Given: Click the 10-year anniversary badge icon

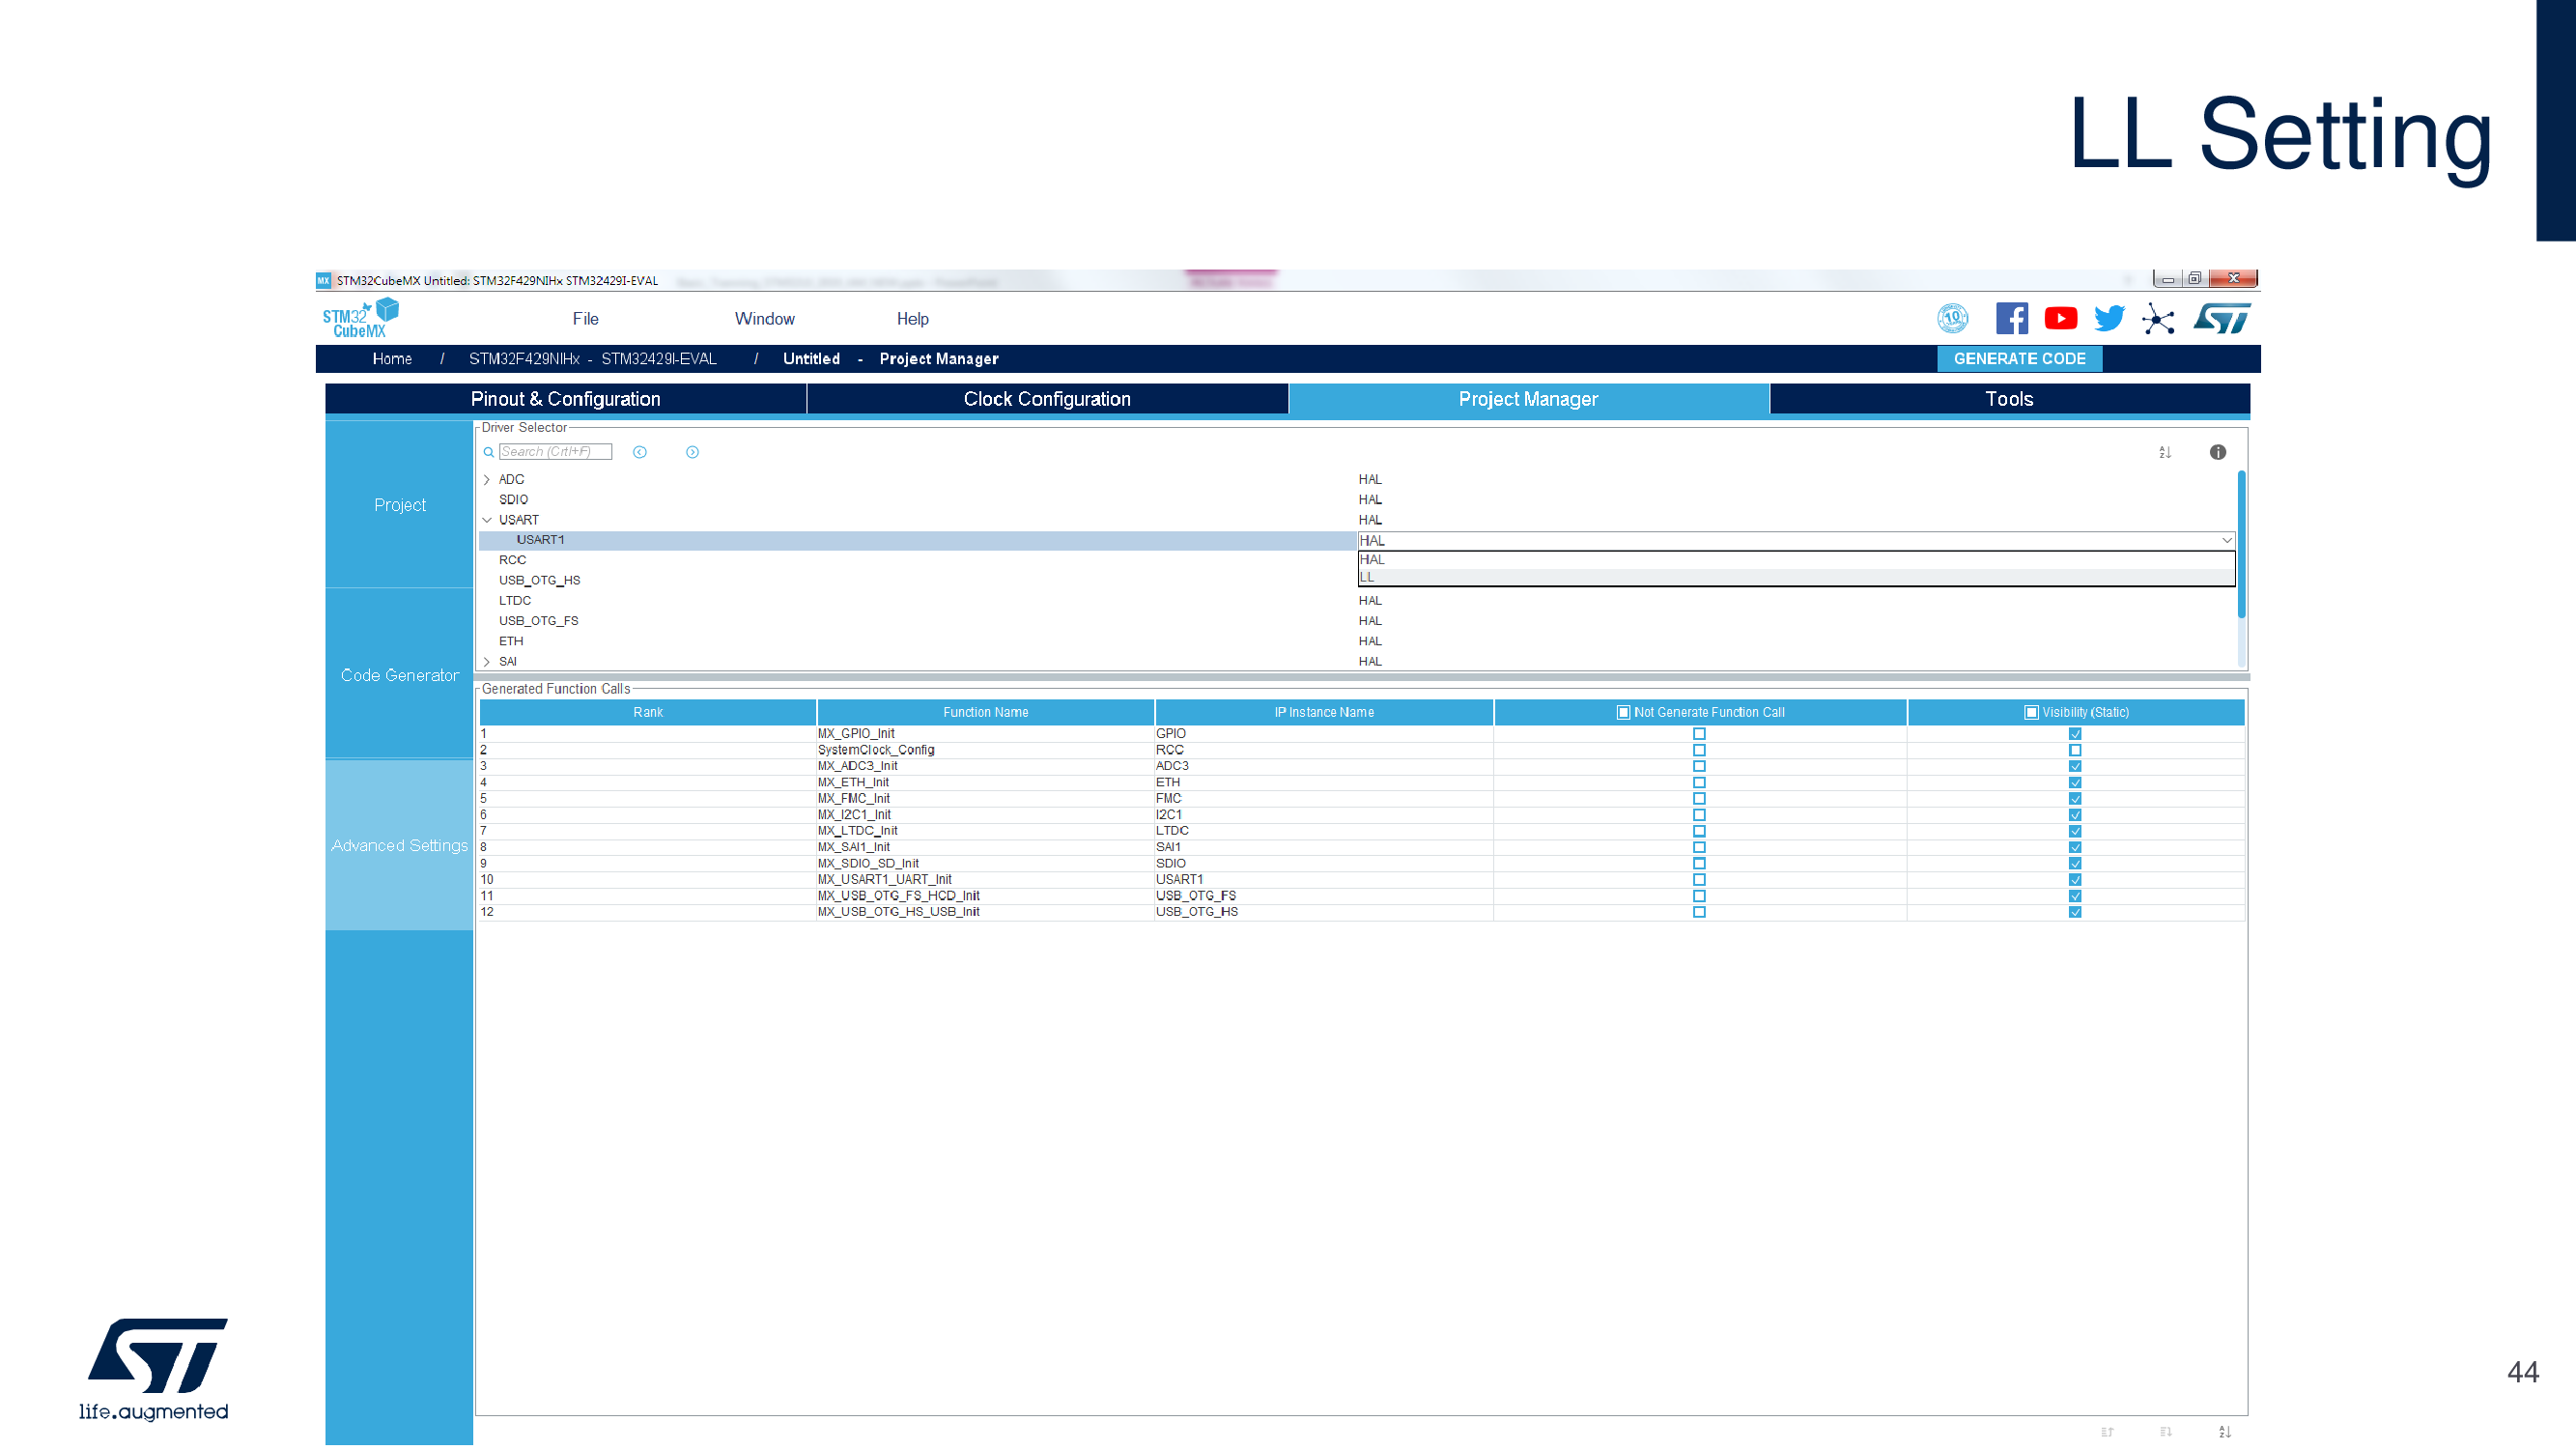Looking at the screenshot, I should pyautogui.click(x=1952, y=319).
